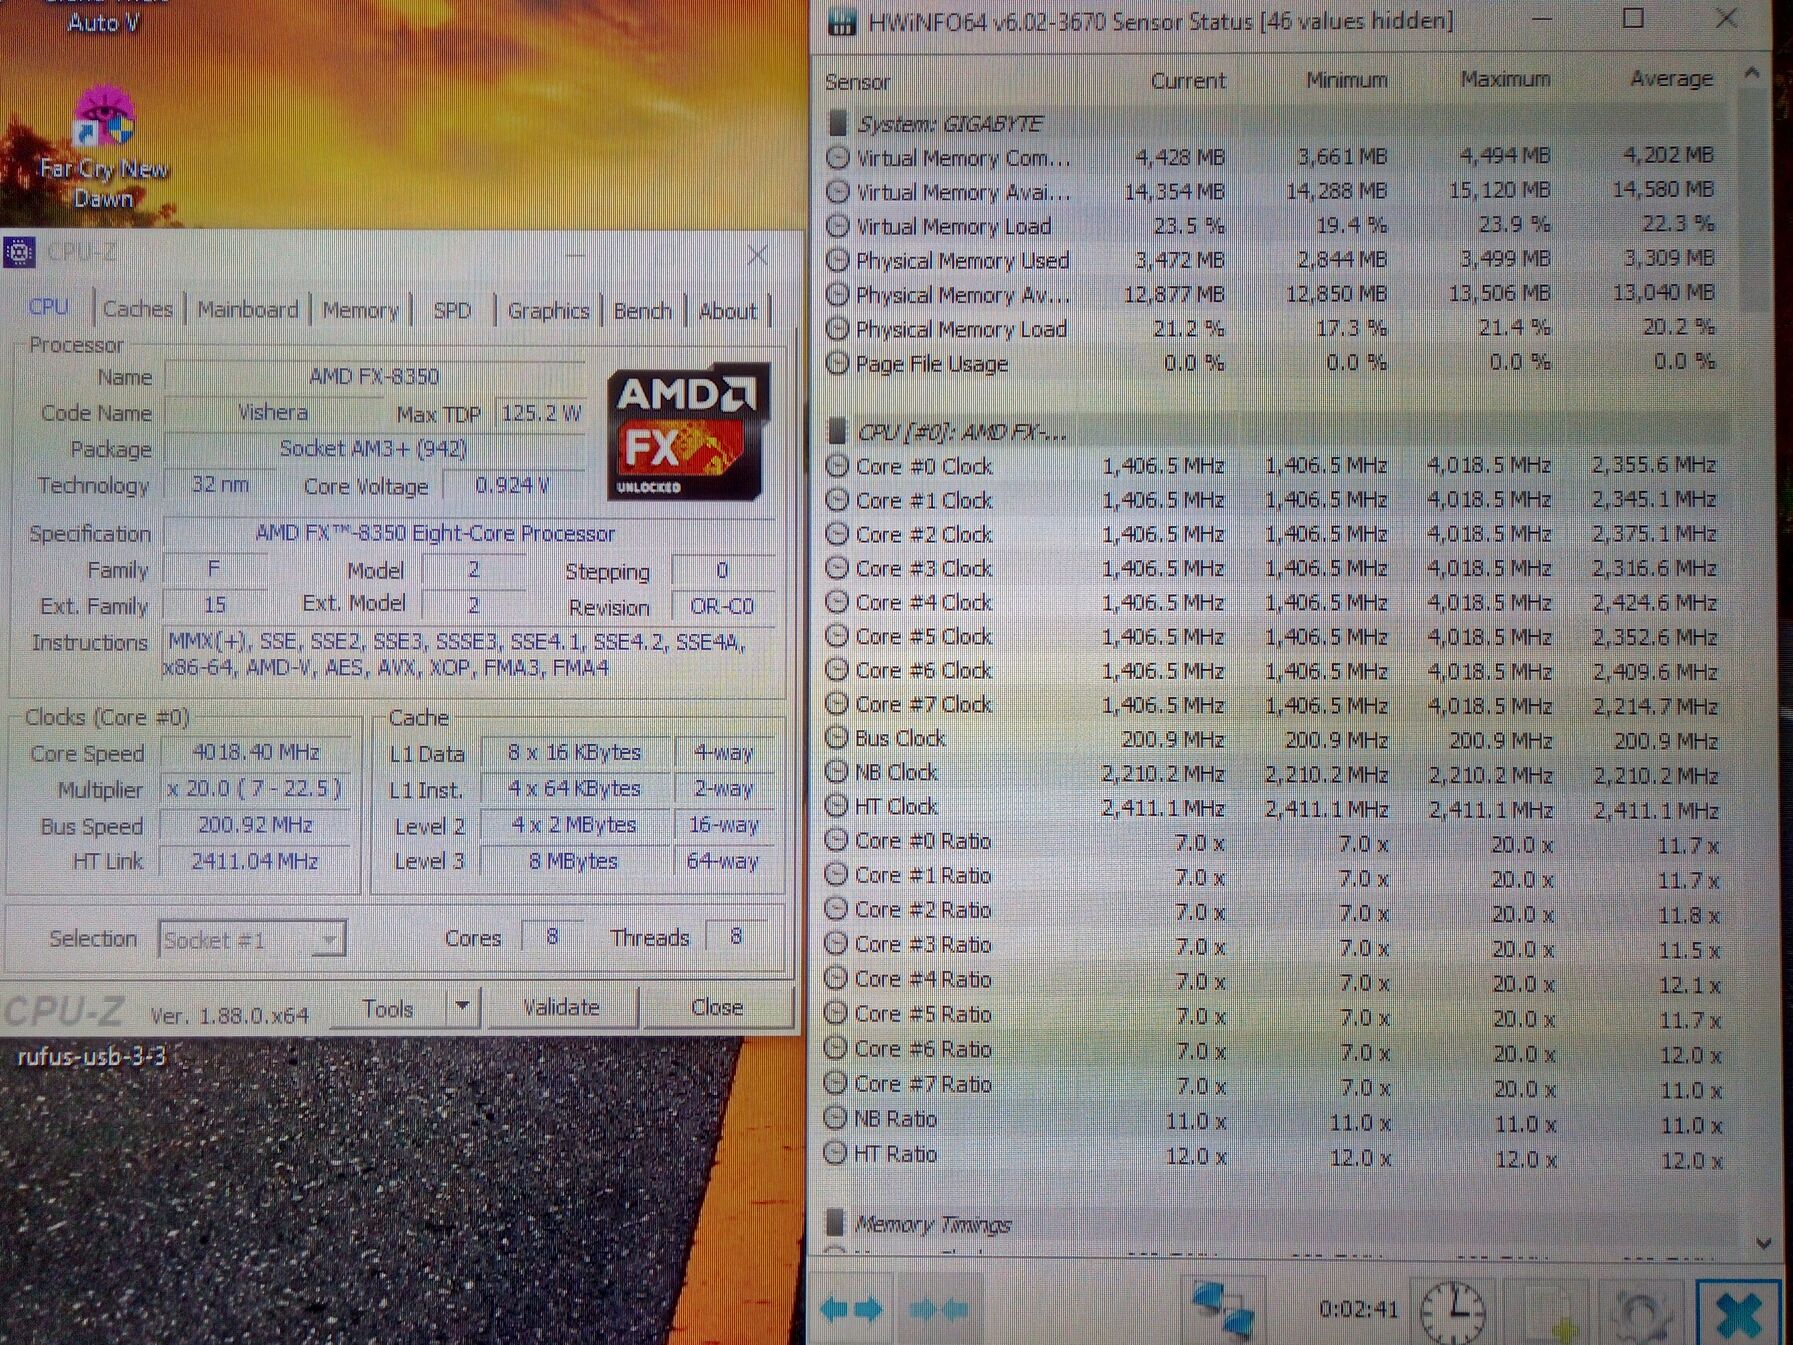Open the remote network computers icon in HWiNFO
The image size is (1793, 1345).
click(1223, 1308)
